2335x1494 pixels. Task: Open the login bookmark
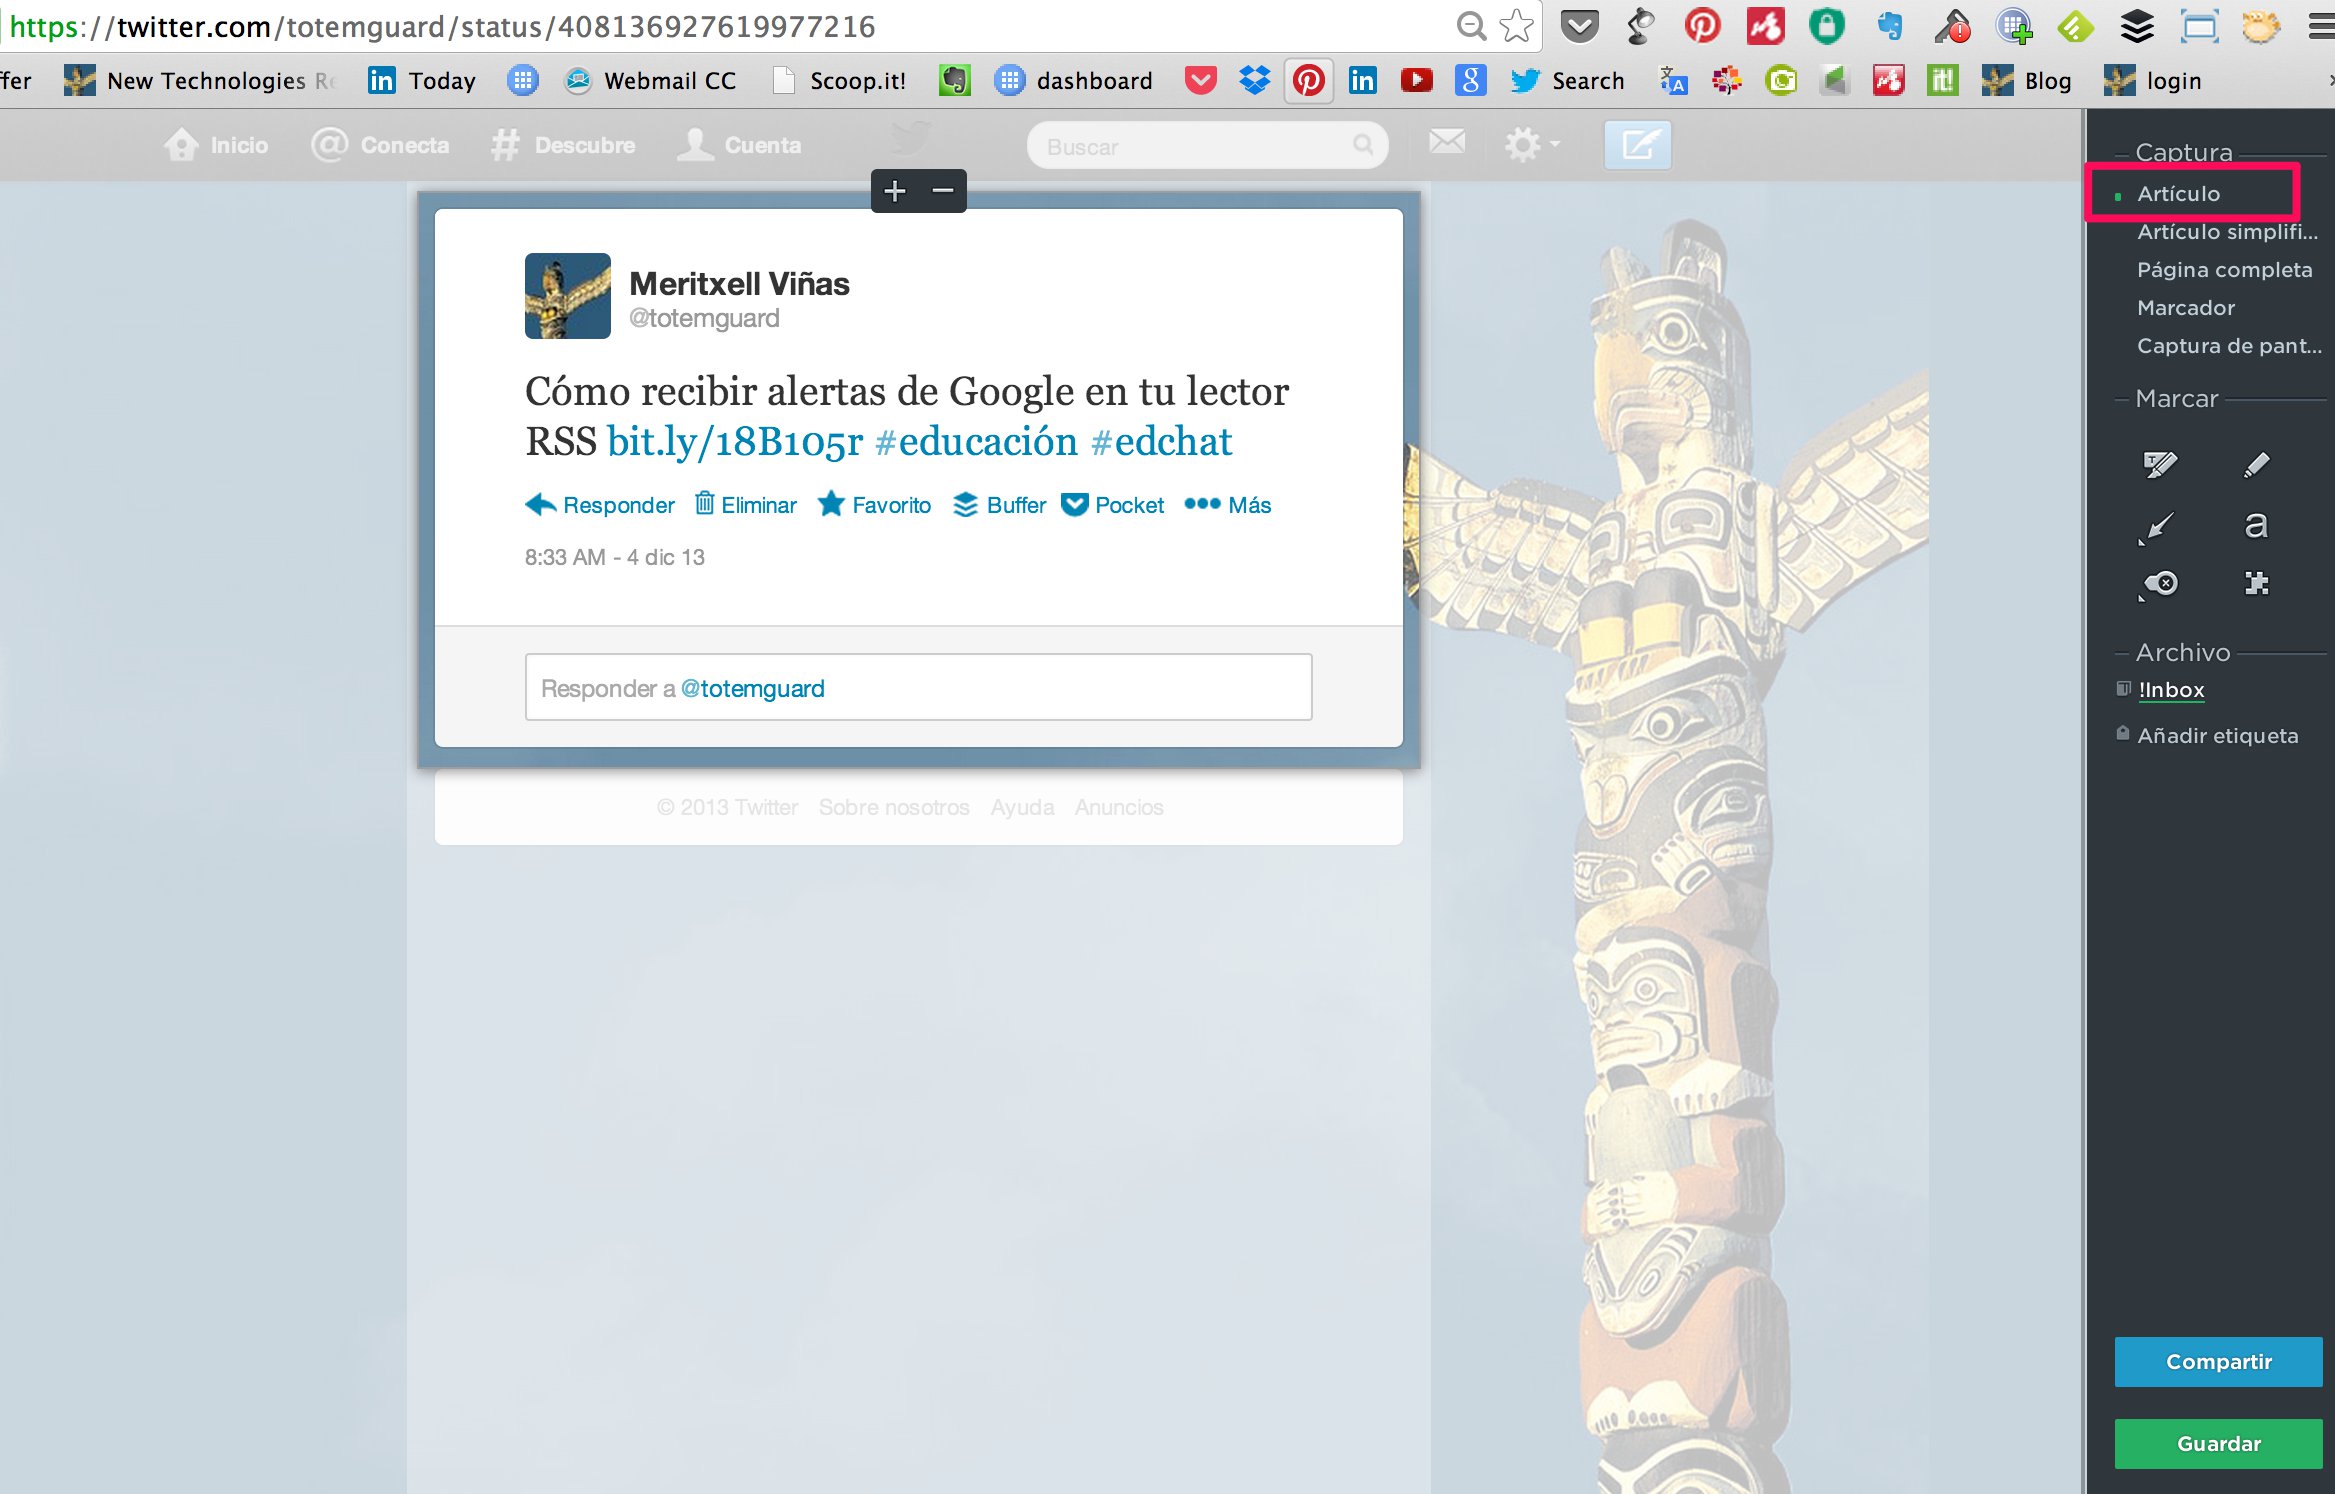point(2153,81)
